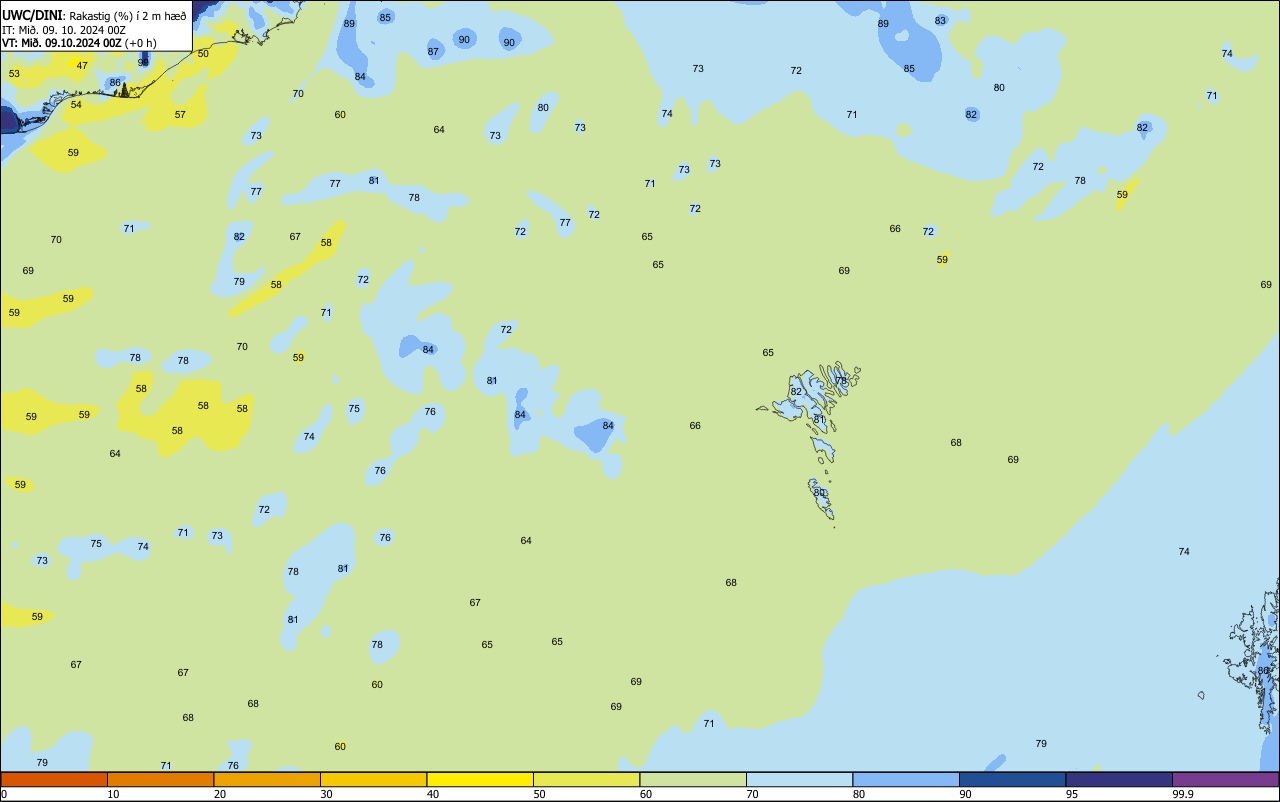Screen dimensions: 1280x802
Task: Click the value 80 on the southern Faroe island
Action: coord(819,492)
